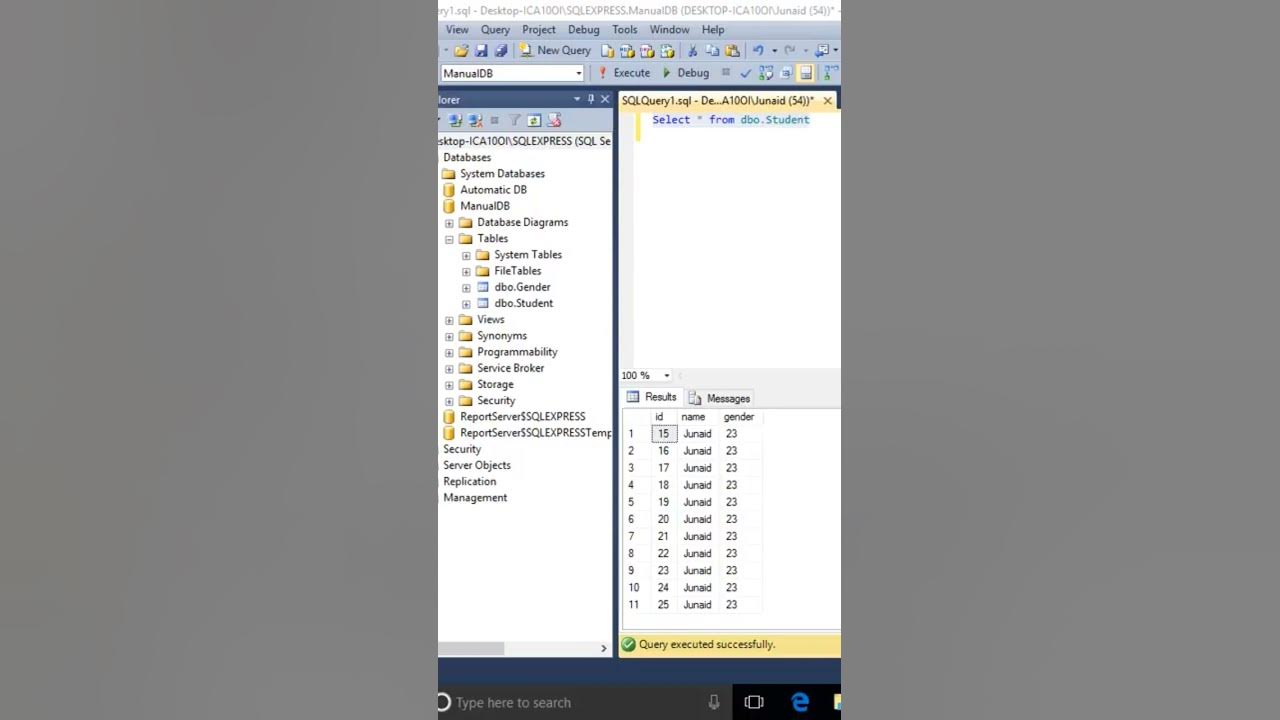Click the Filter funnel icon in Object Explorer
Viewport: 1280px width, 720px height.
click(515, 120)
